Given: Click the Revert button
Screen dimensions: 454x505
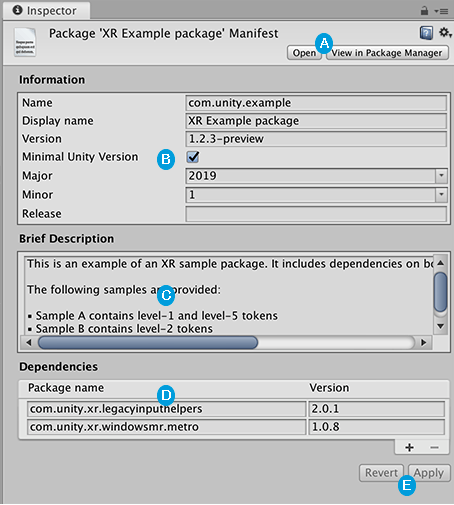Looking at the screenshot, I should coord(381,473).
